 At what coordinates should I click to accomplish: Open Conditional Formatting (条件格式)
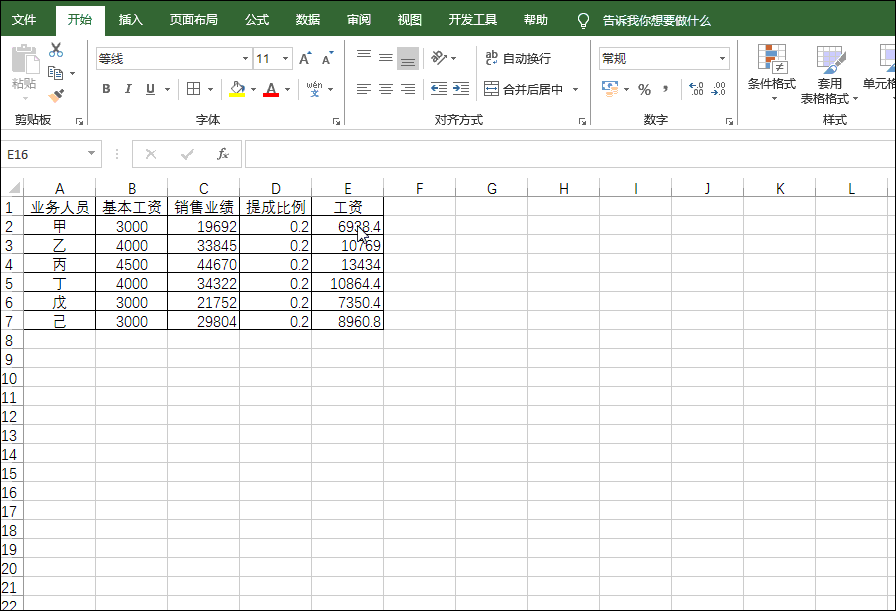772,73
